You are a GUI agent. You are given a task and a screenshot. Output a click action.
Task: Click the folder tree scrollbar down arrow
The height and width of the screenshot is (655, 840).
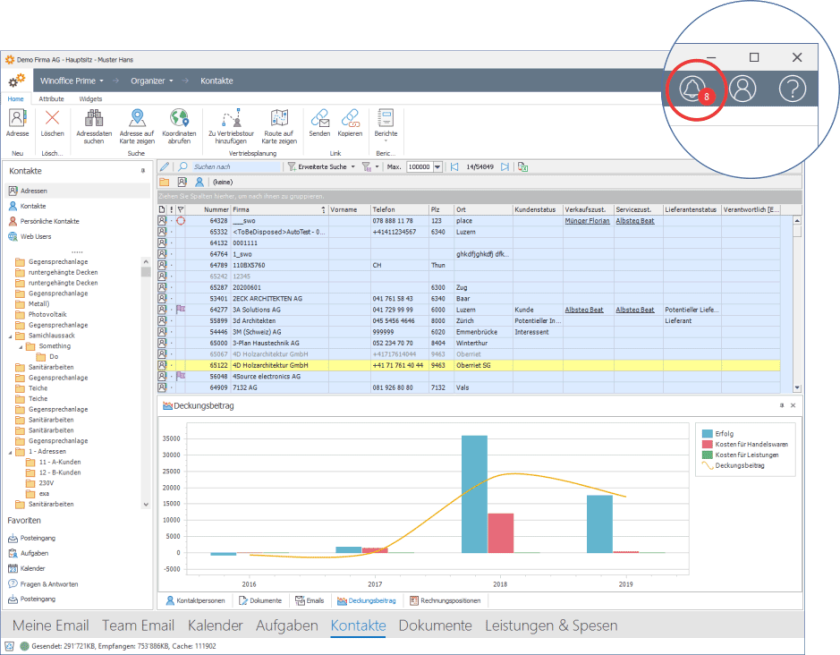146,505
